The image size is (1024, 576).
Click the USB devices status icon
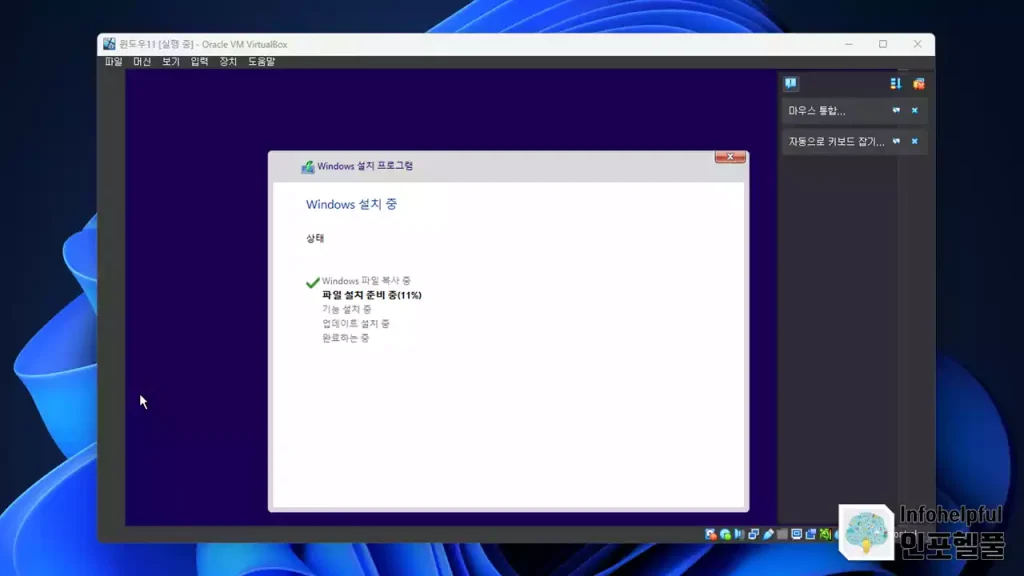769,534
